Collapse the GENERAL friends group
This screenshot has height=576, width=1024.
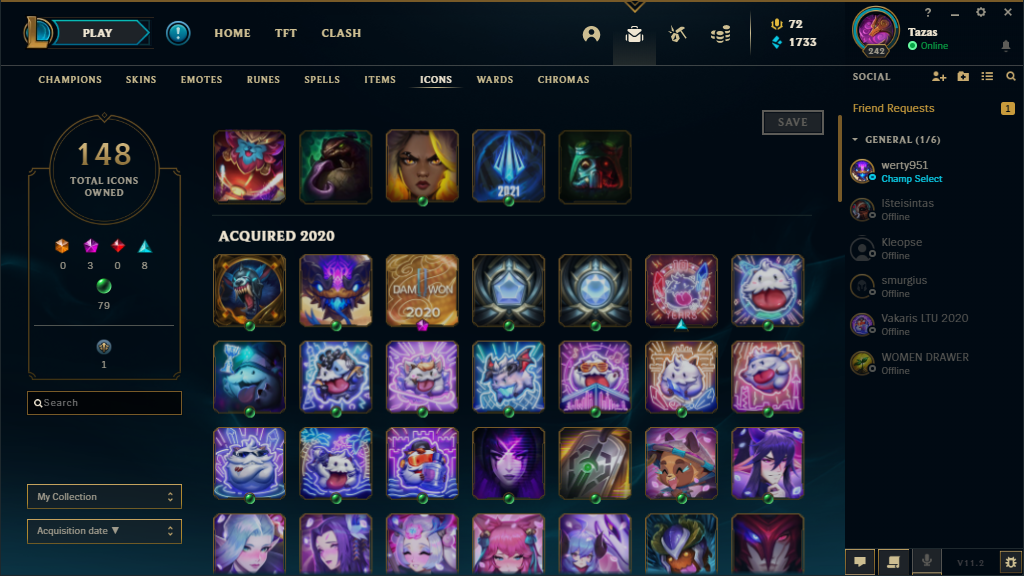856,140
